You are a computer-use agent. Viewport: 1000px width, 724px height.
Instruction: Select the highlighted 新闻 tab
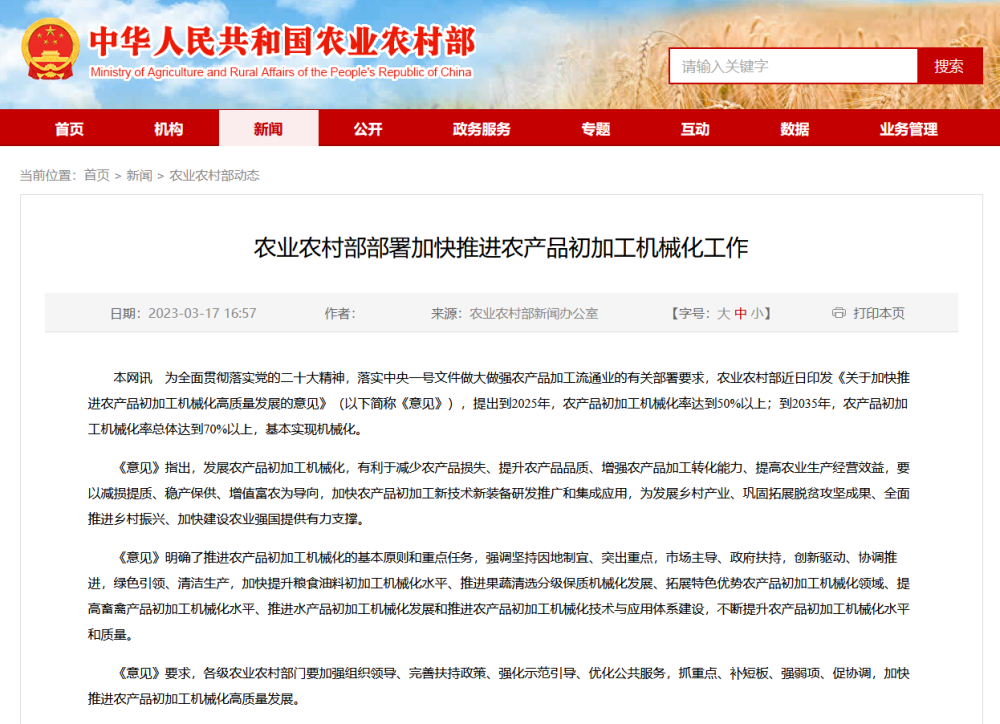(x=268, y=128)
